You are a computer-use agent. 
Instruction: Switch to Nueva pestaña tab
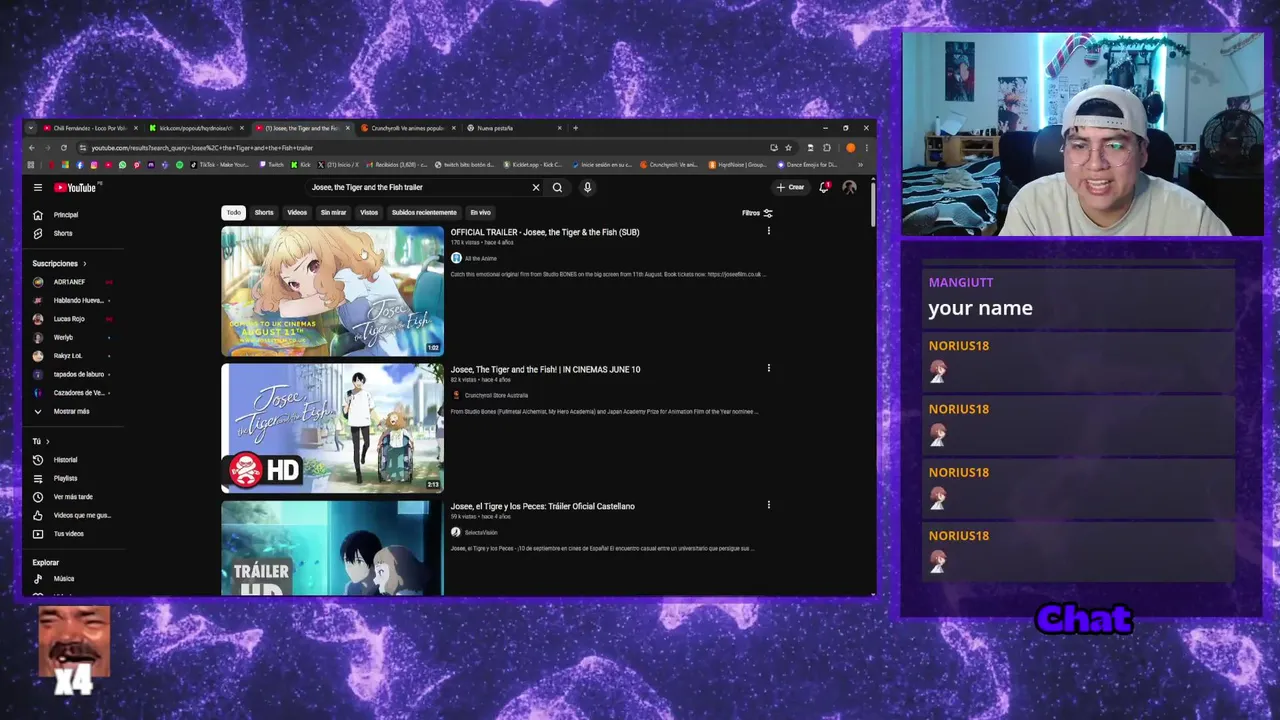tap(513, 128)
